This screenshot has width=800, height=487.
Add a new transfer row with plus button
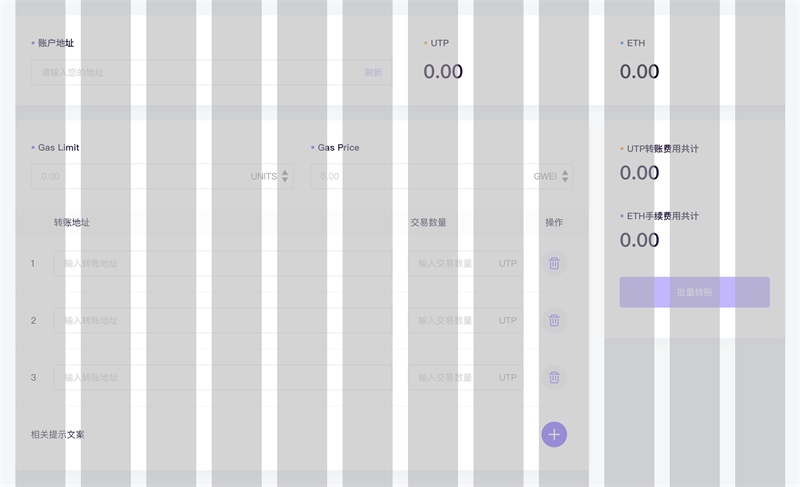coord(554,434)
